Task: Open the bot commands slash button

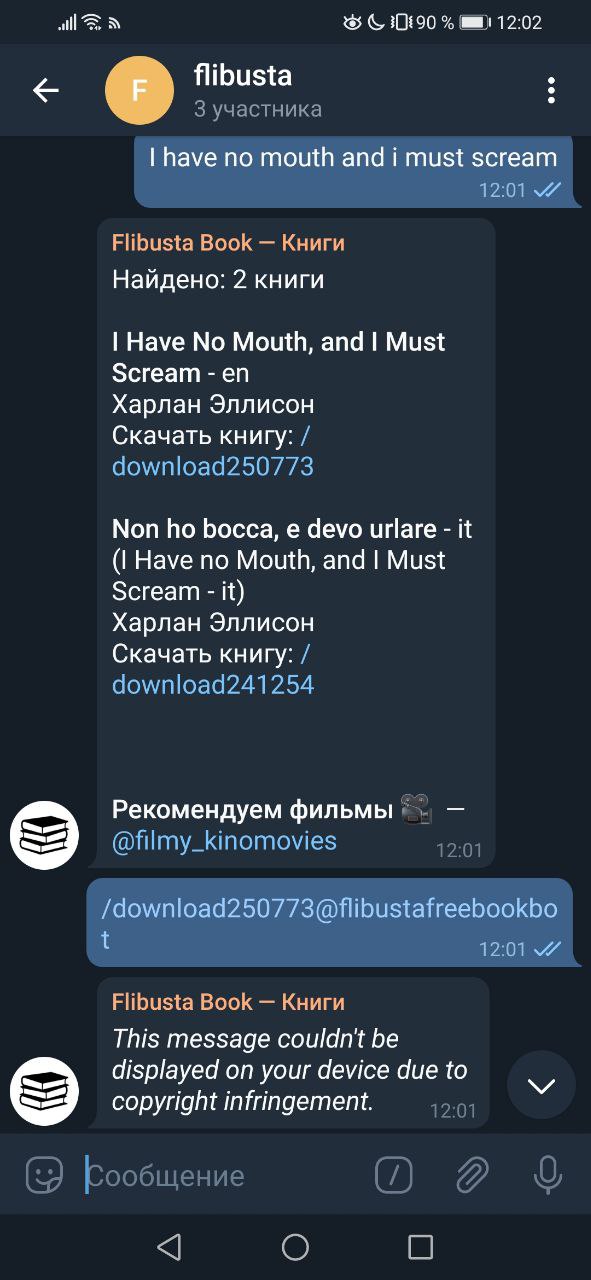Action: pyautogui.click(x=394, y=1175)
